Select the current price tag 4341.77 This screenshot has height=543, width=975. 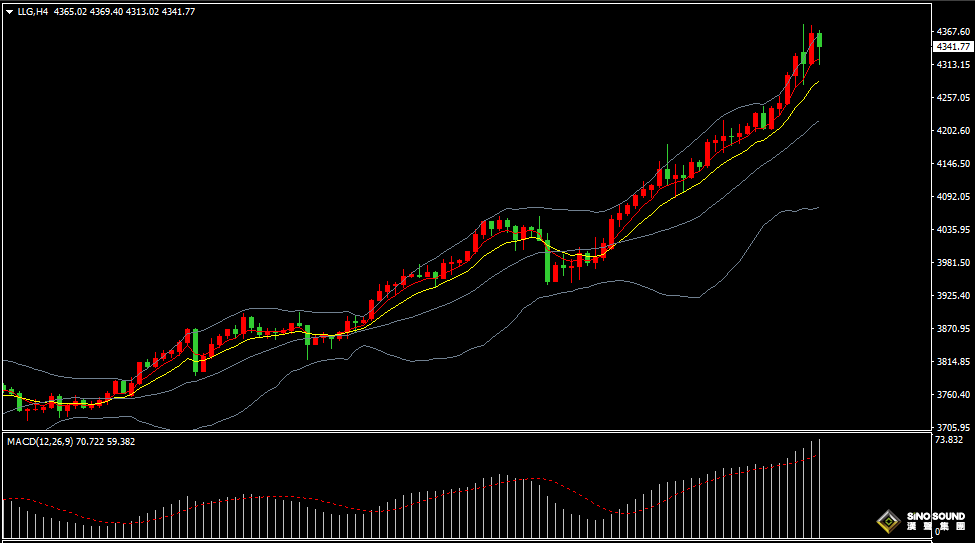tap(952, 47)
